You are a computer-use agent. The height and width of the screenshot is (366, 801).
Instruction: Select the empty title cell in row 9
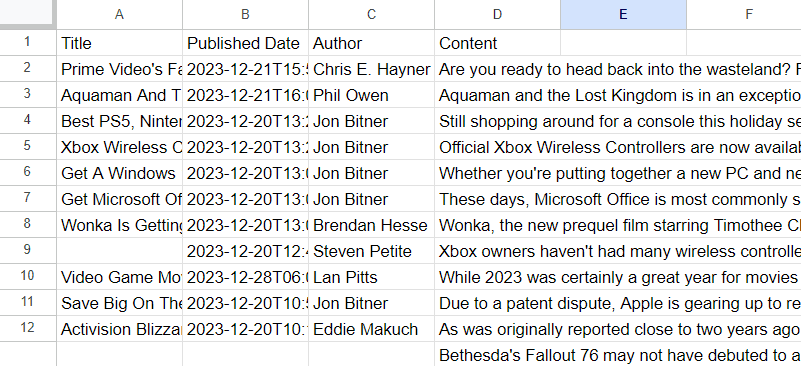click(120, 251)
